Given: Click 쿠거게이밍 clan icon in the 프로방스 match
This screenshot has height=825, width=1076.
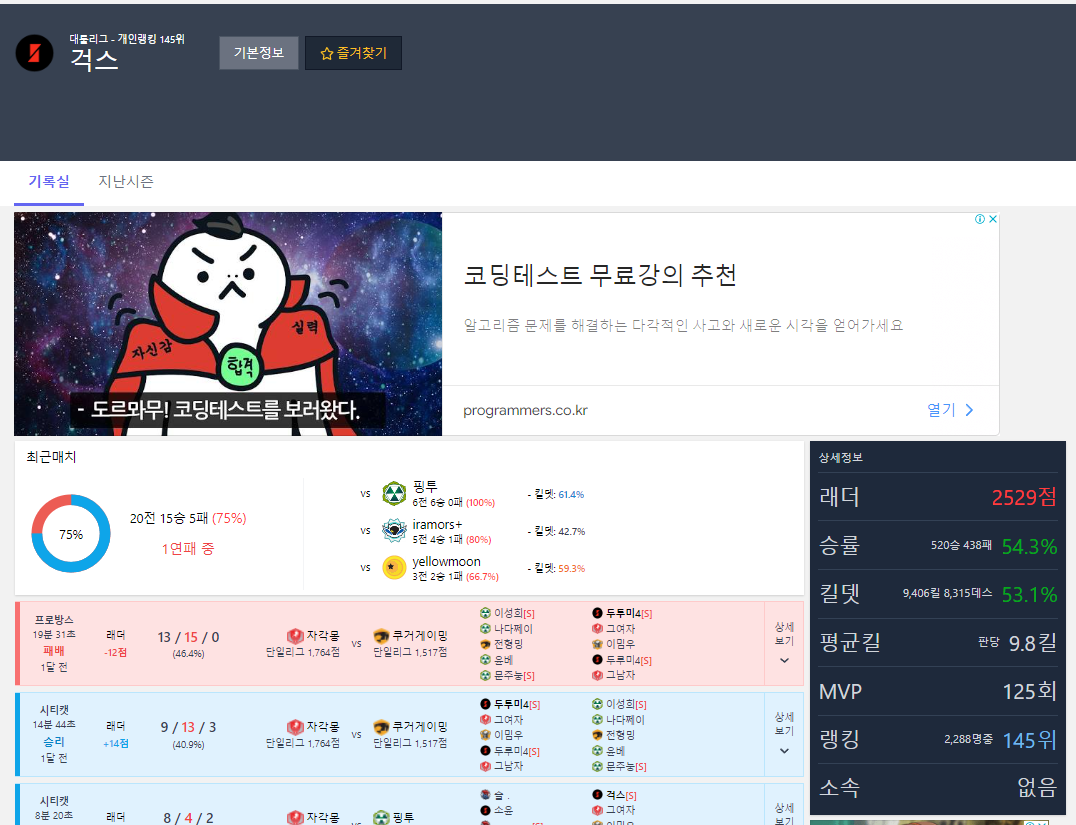Looking at the screenshot, I should (x=381, y=635).
